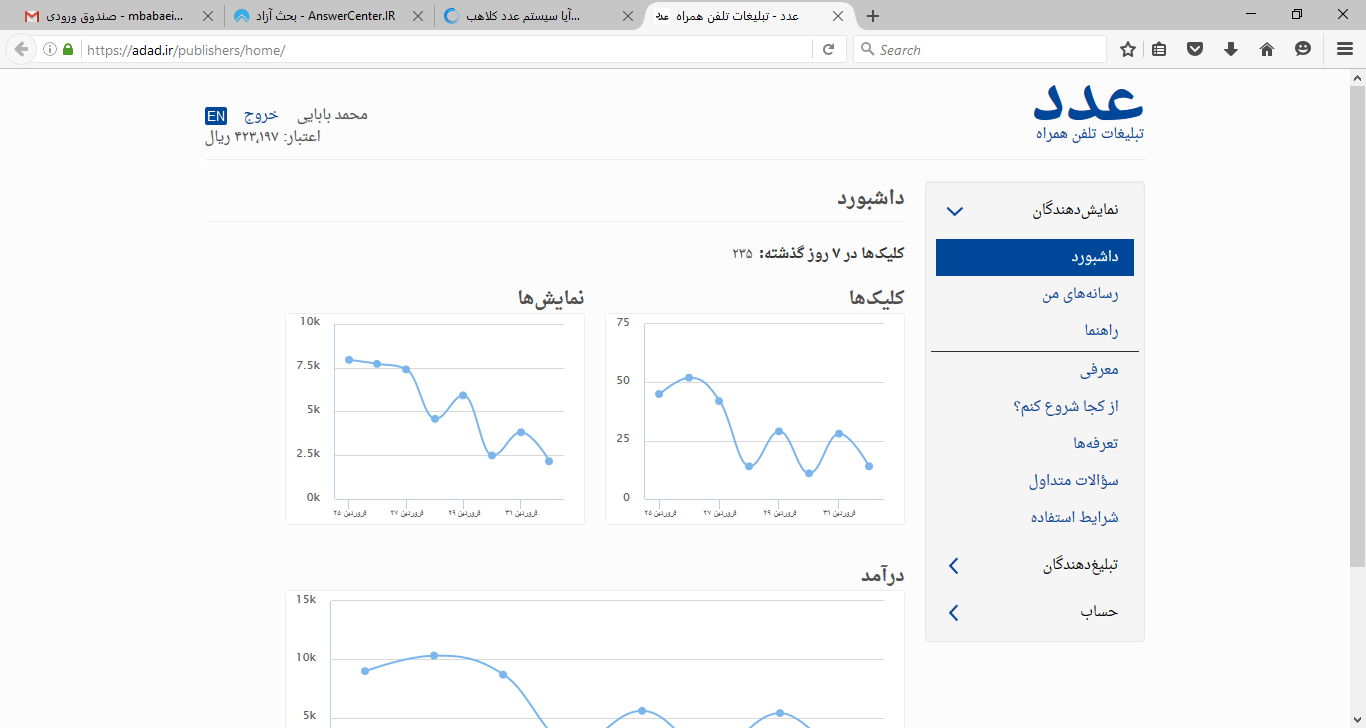Open the تعرفه‌ها sidebar link

coord(1095,443)
